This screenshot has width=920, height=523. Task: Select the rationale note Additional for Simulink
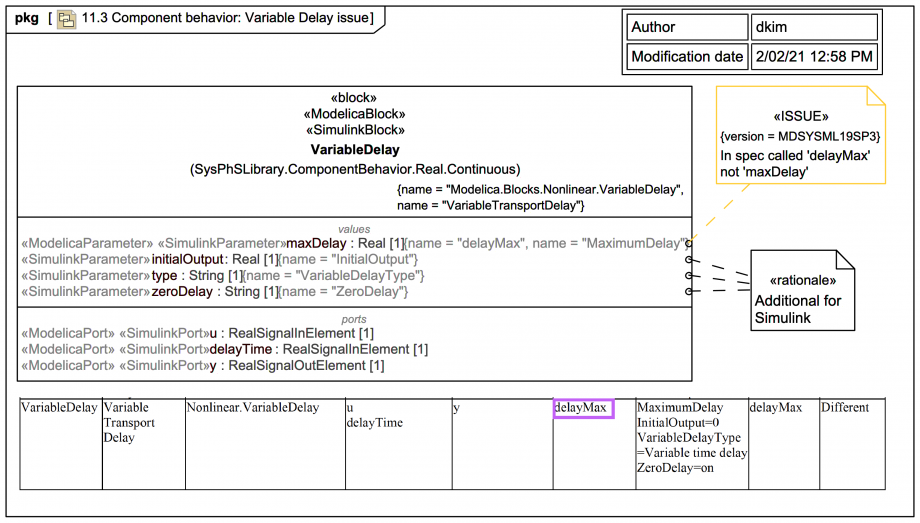coord(802,291)
